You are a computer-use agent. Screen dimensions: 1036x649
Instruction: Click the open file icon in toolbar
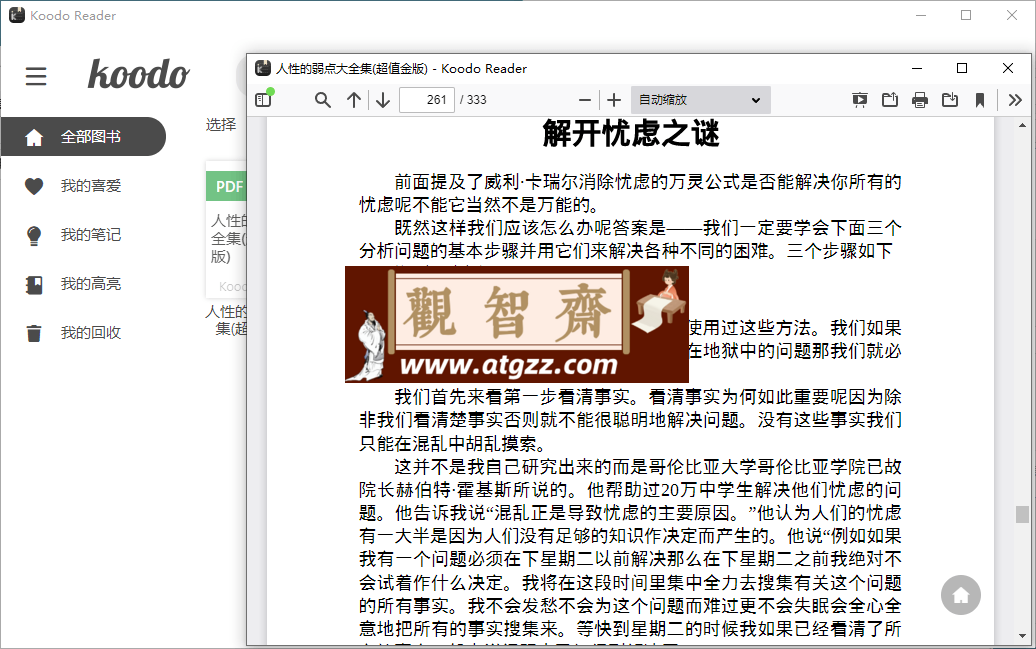[x=890, y=100]
